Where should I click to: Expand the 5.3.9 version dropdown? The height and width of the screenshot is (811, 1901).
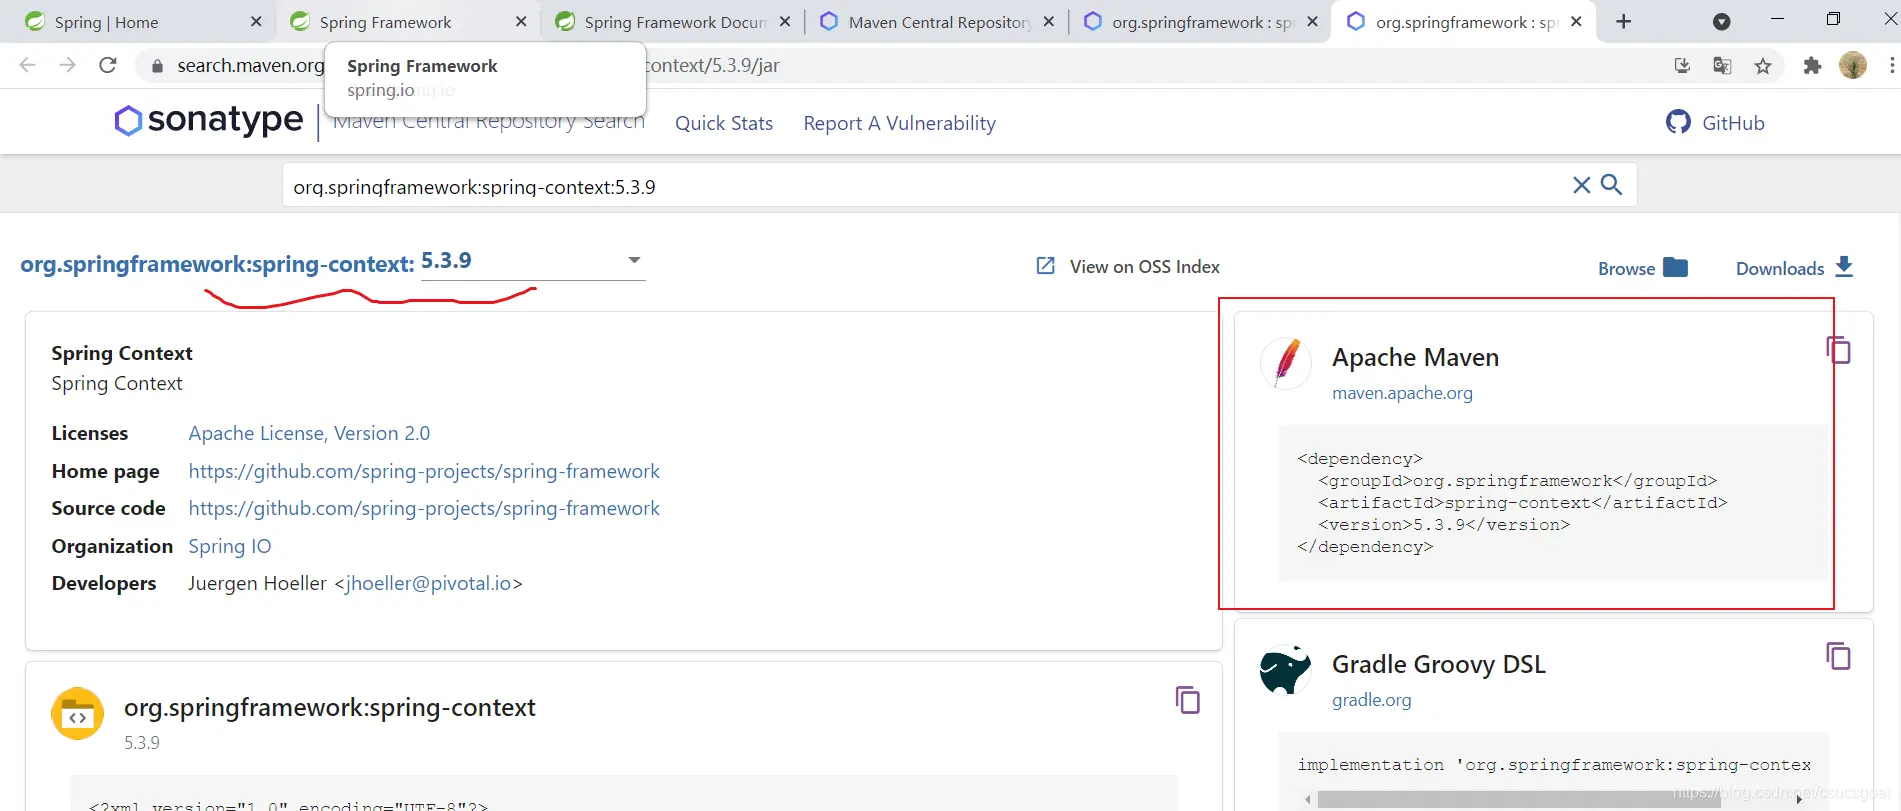pos(633,260)
